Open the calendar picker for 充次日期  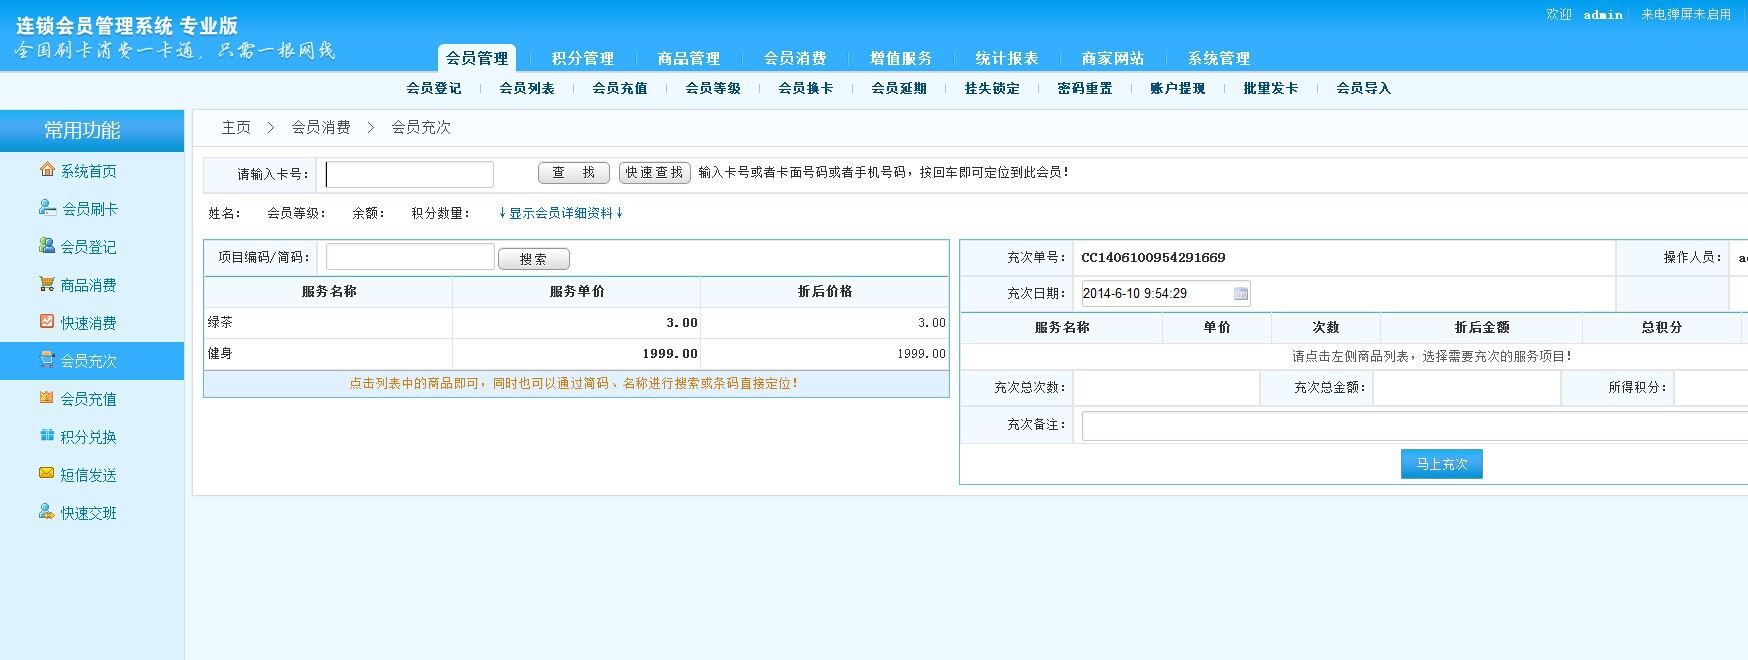coord(1241,294)
